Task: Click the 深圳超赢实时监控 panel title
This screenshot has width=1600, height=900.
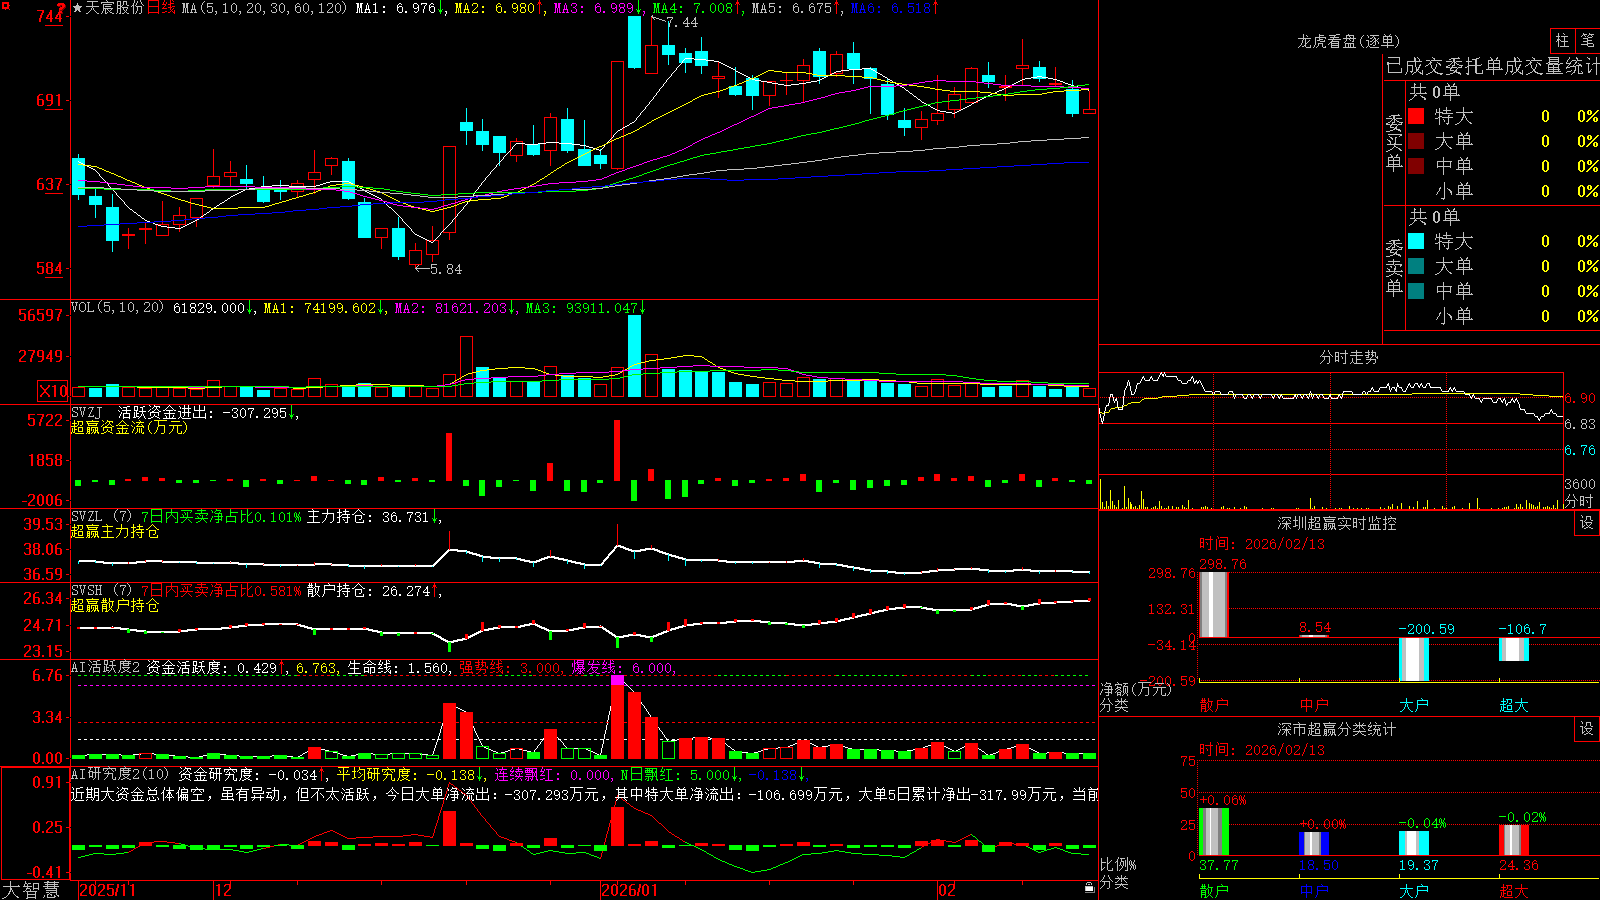Action: click(x=1336, y=523)
